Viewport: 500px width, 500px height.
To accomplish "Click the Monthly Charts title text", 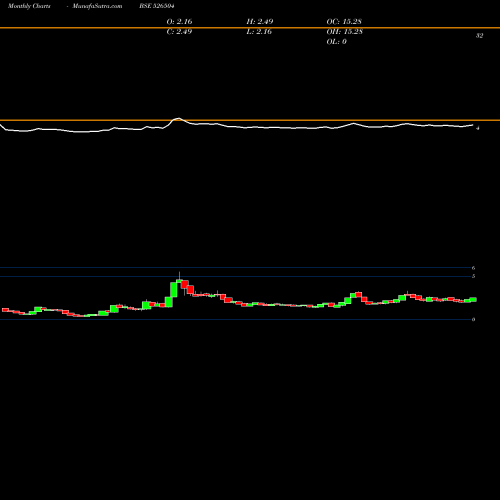I will point(29,6).
